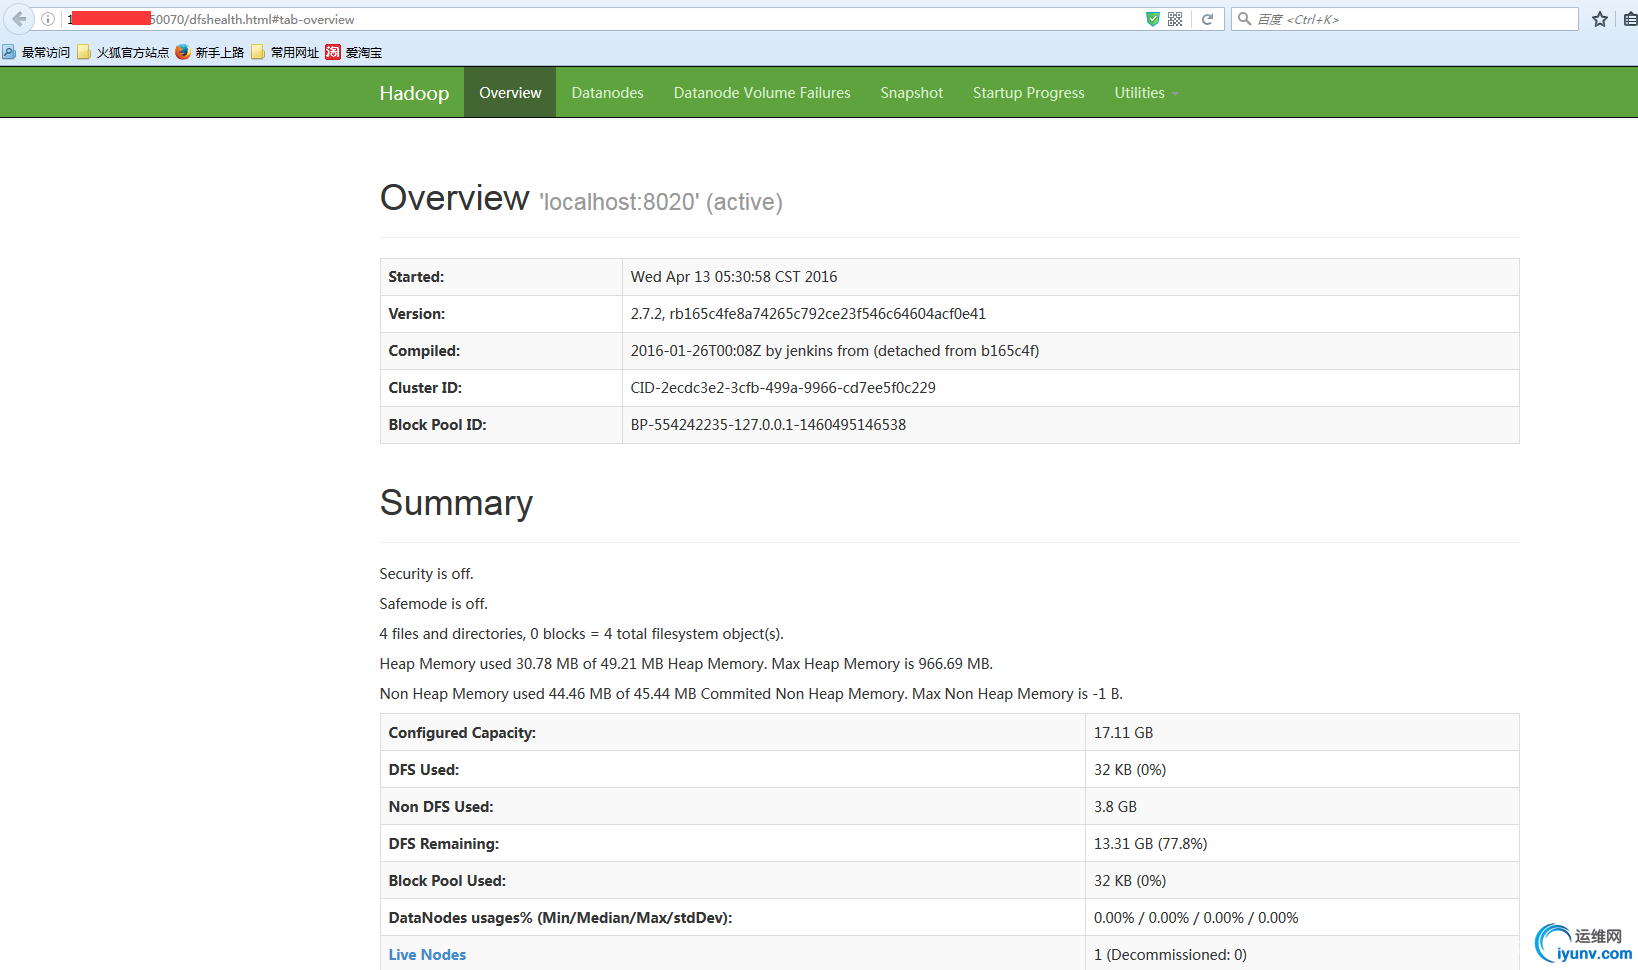This screenshot has width=1638, height=970.
Task: Open the bookmarks list icon beside star
Action: [1630, 19]
